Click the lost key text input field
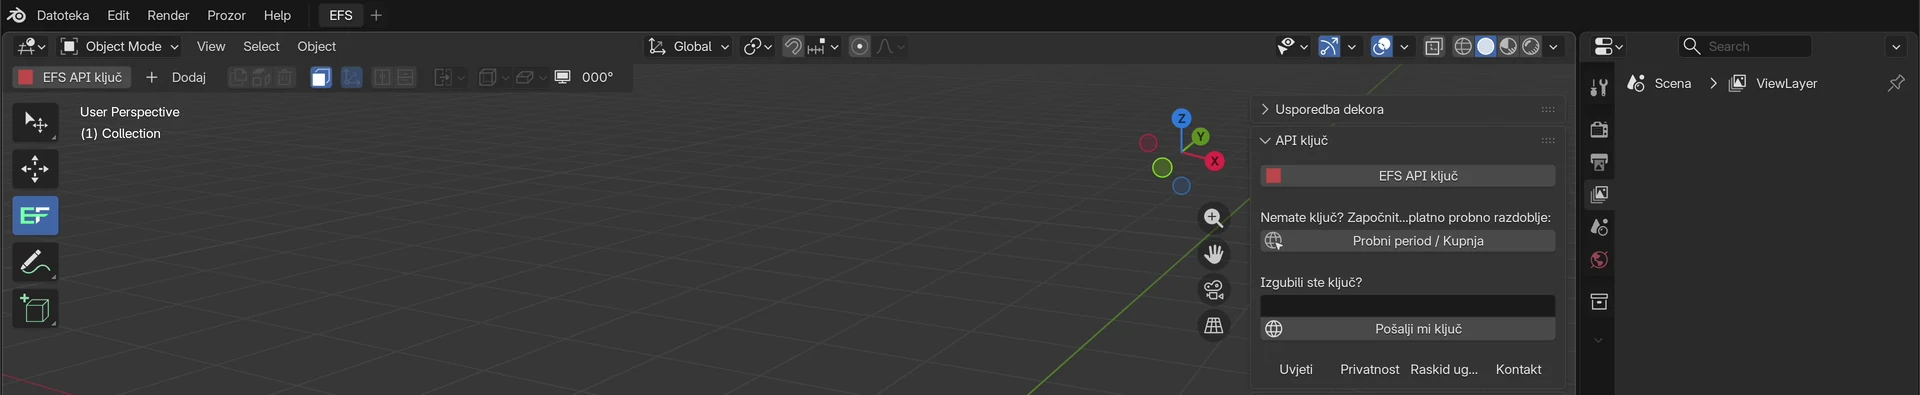Screen dimensions: 1920x395 1407,306
